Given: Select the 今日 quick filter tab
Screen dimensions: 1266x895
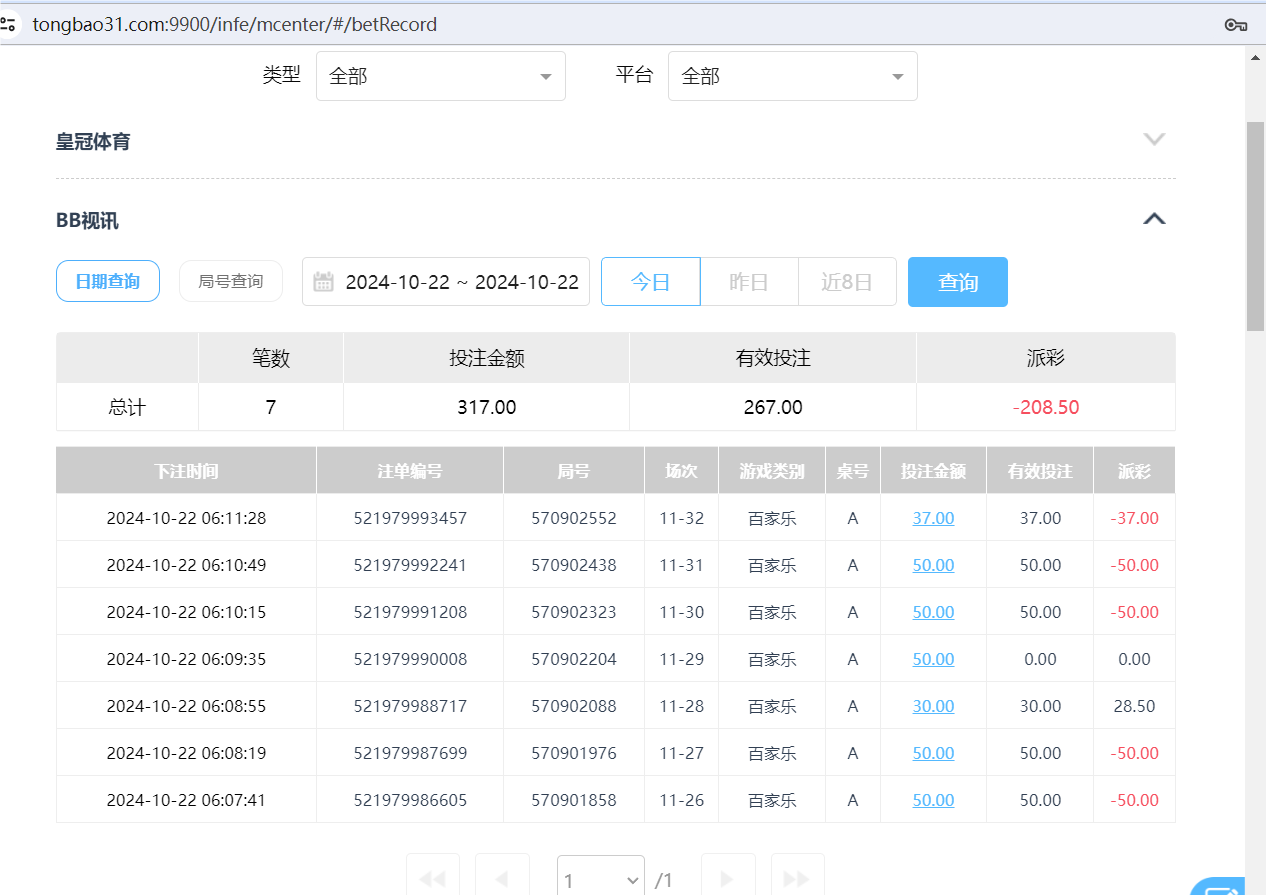Looking at the screenshot, I should click(650, 282).
